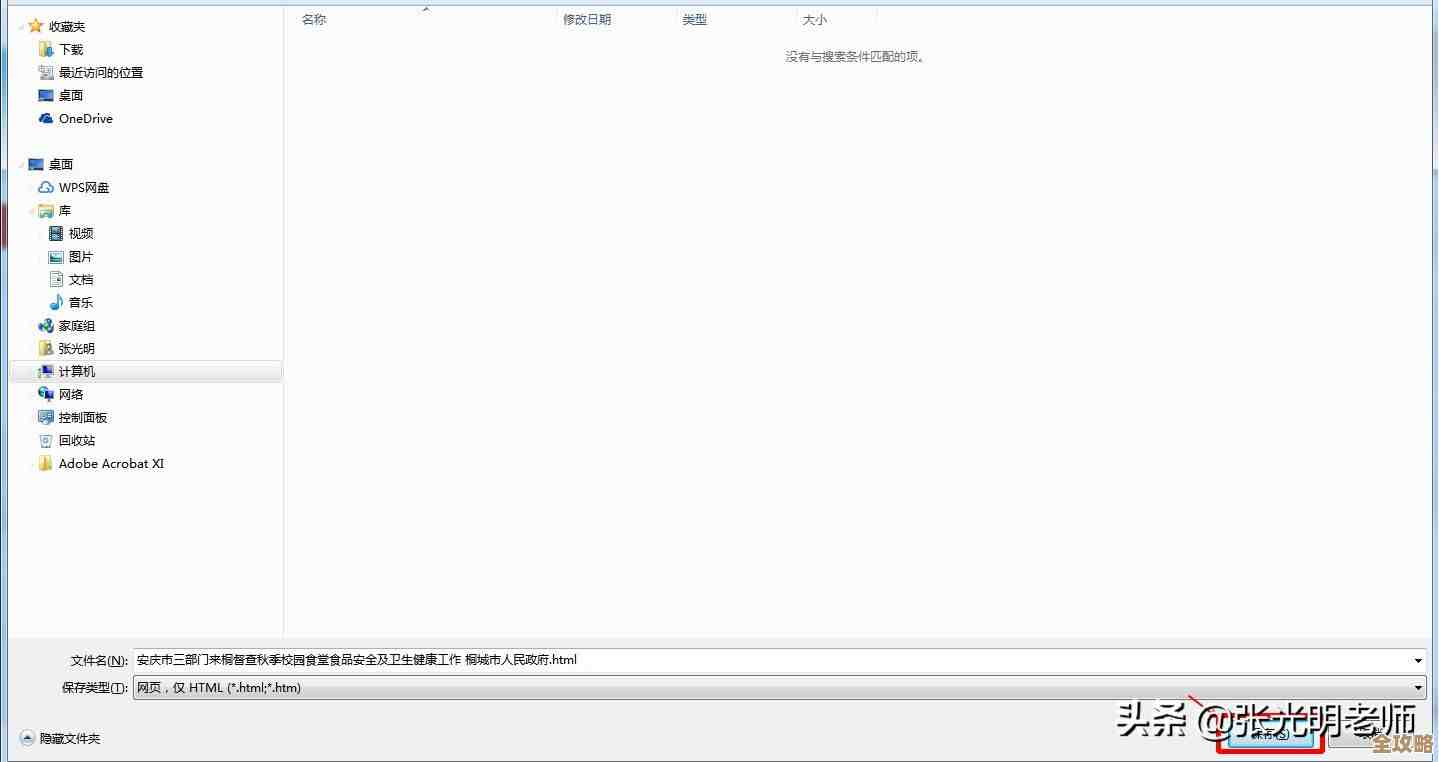Expand the 收藏夹 (Favorites) tree node
Screen dimensions: 1439x762
click(22, 25)
